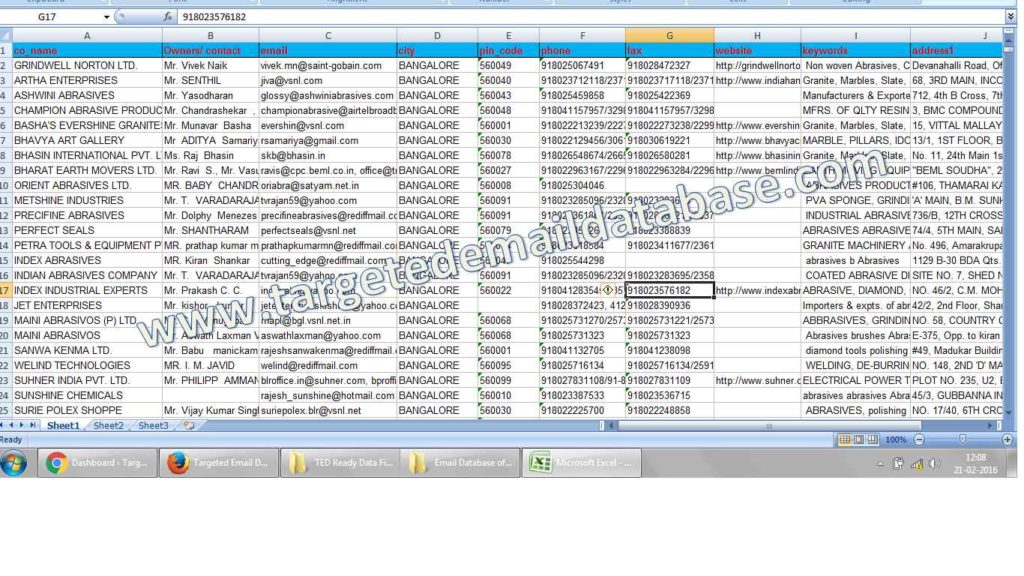Viewport: 1024px width, 576px height.
Task: Jump to the last sheet with the tab arrow
Action: click(x=33, y=425)
